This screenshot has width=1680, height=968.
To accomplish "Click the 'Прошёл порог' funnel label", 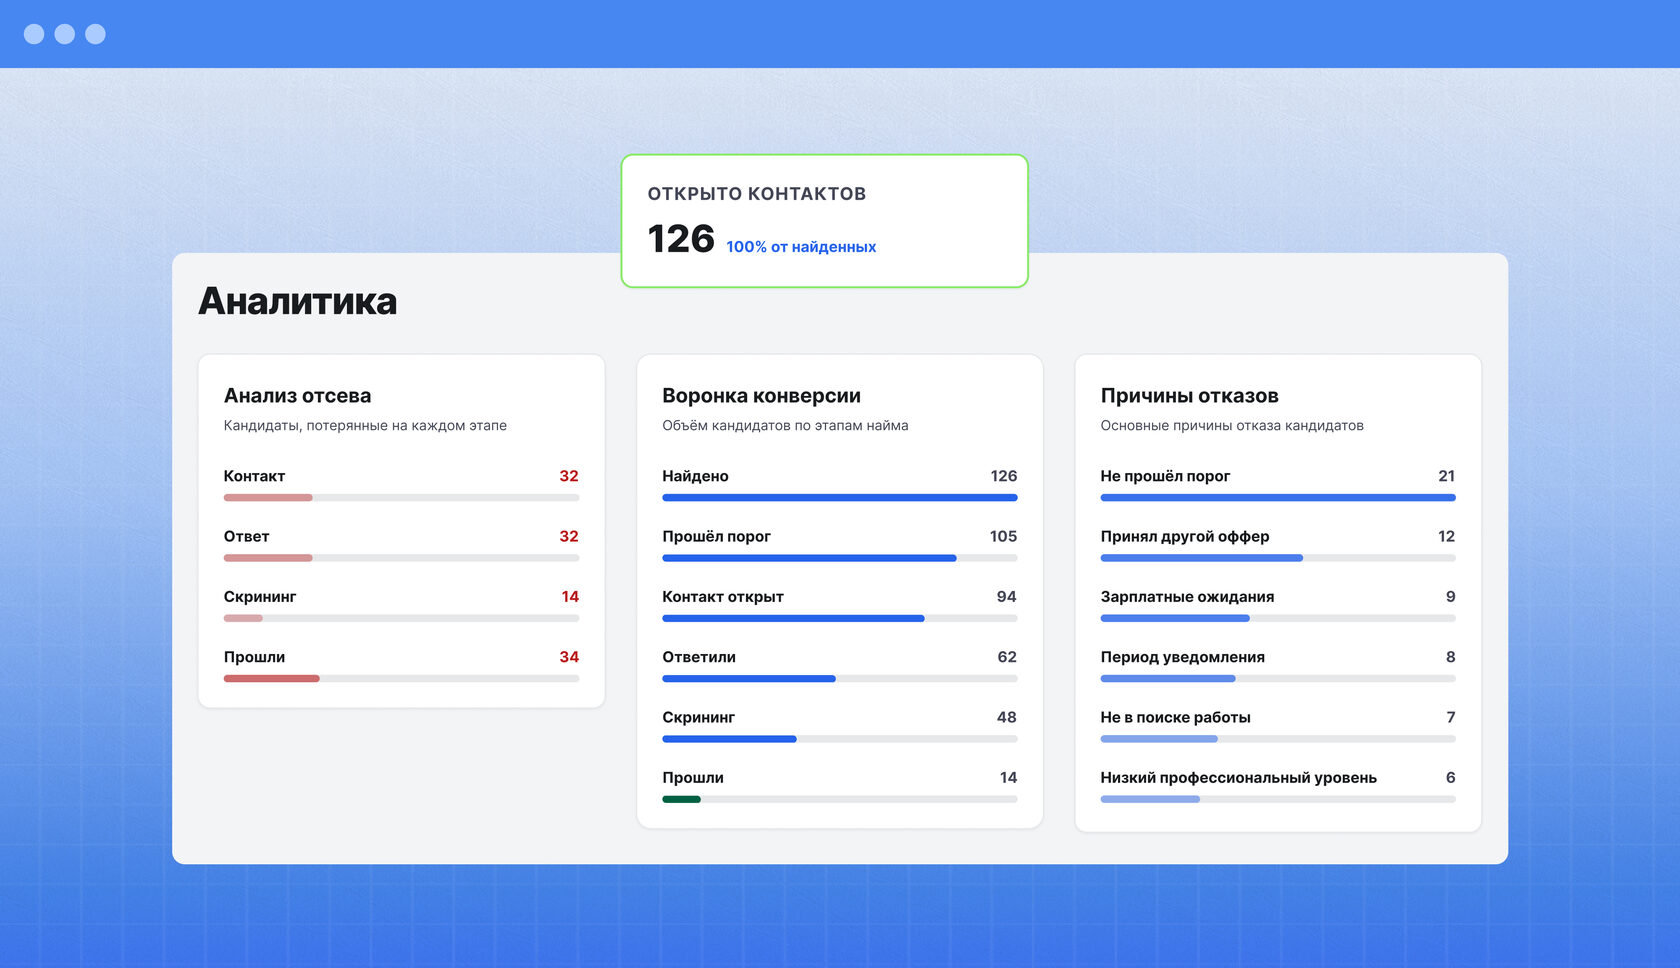I will click(x=716, y=536).
